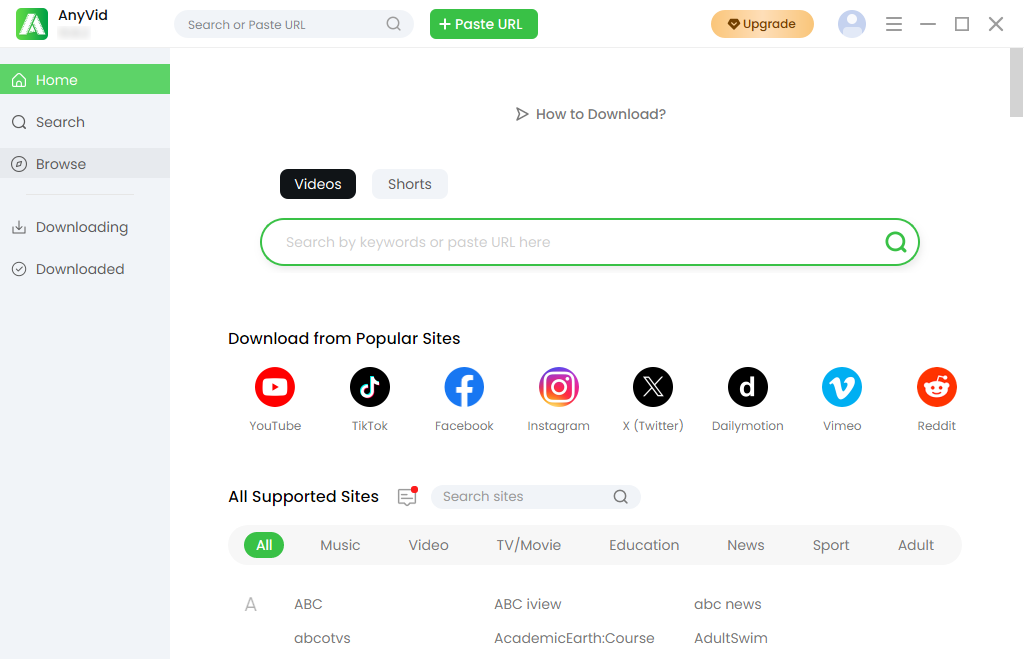1024x659 pixels.
Task: Open the ABC iview site link
Action: tap(528, 604)
